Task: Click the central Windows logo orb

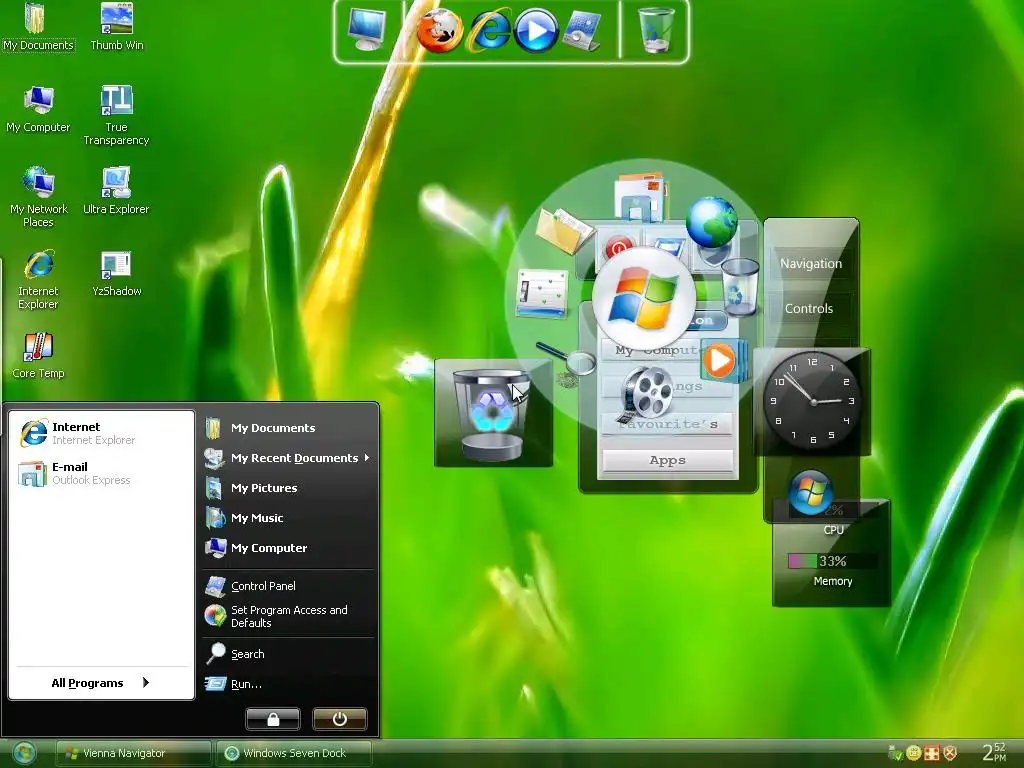Action: (643, 299)
